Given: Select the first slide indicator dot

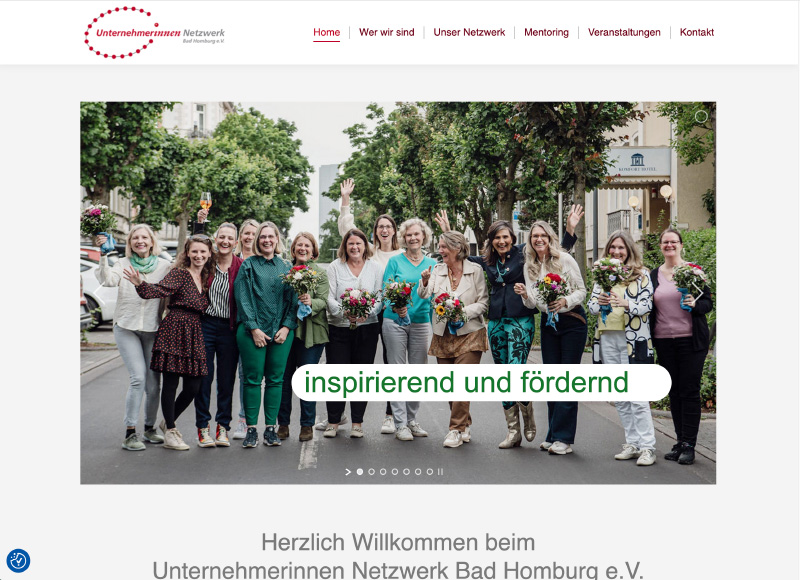Looking at the screenshot, I should click(x=360, y=472).
